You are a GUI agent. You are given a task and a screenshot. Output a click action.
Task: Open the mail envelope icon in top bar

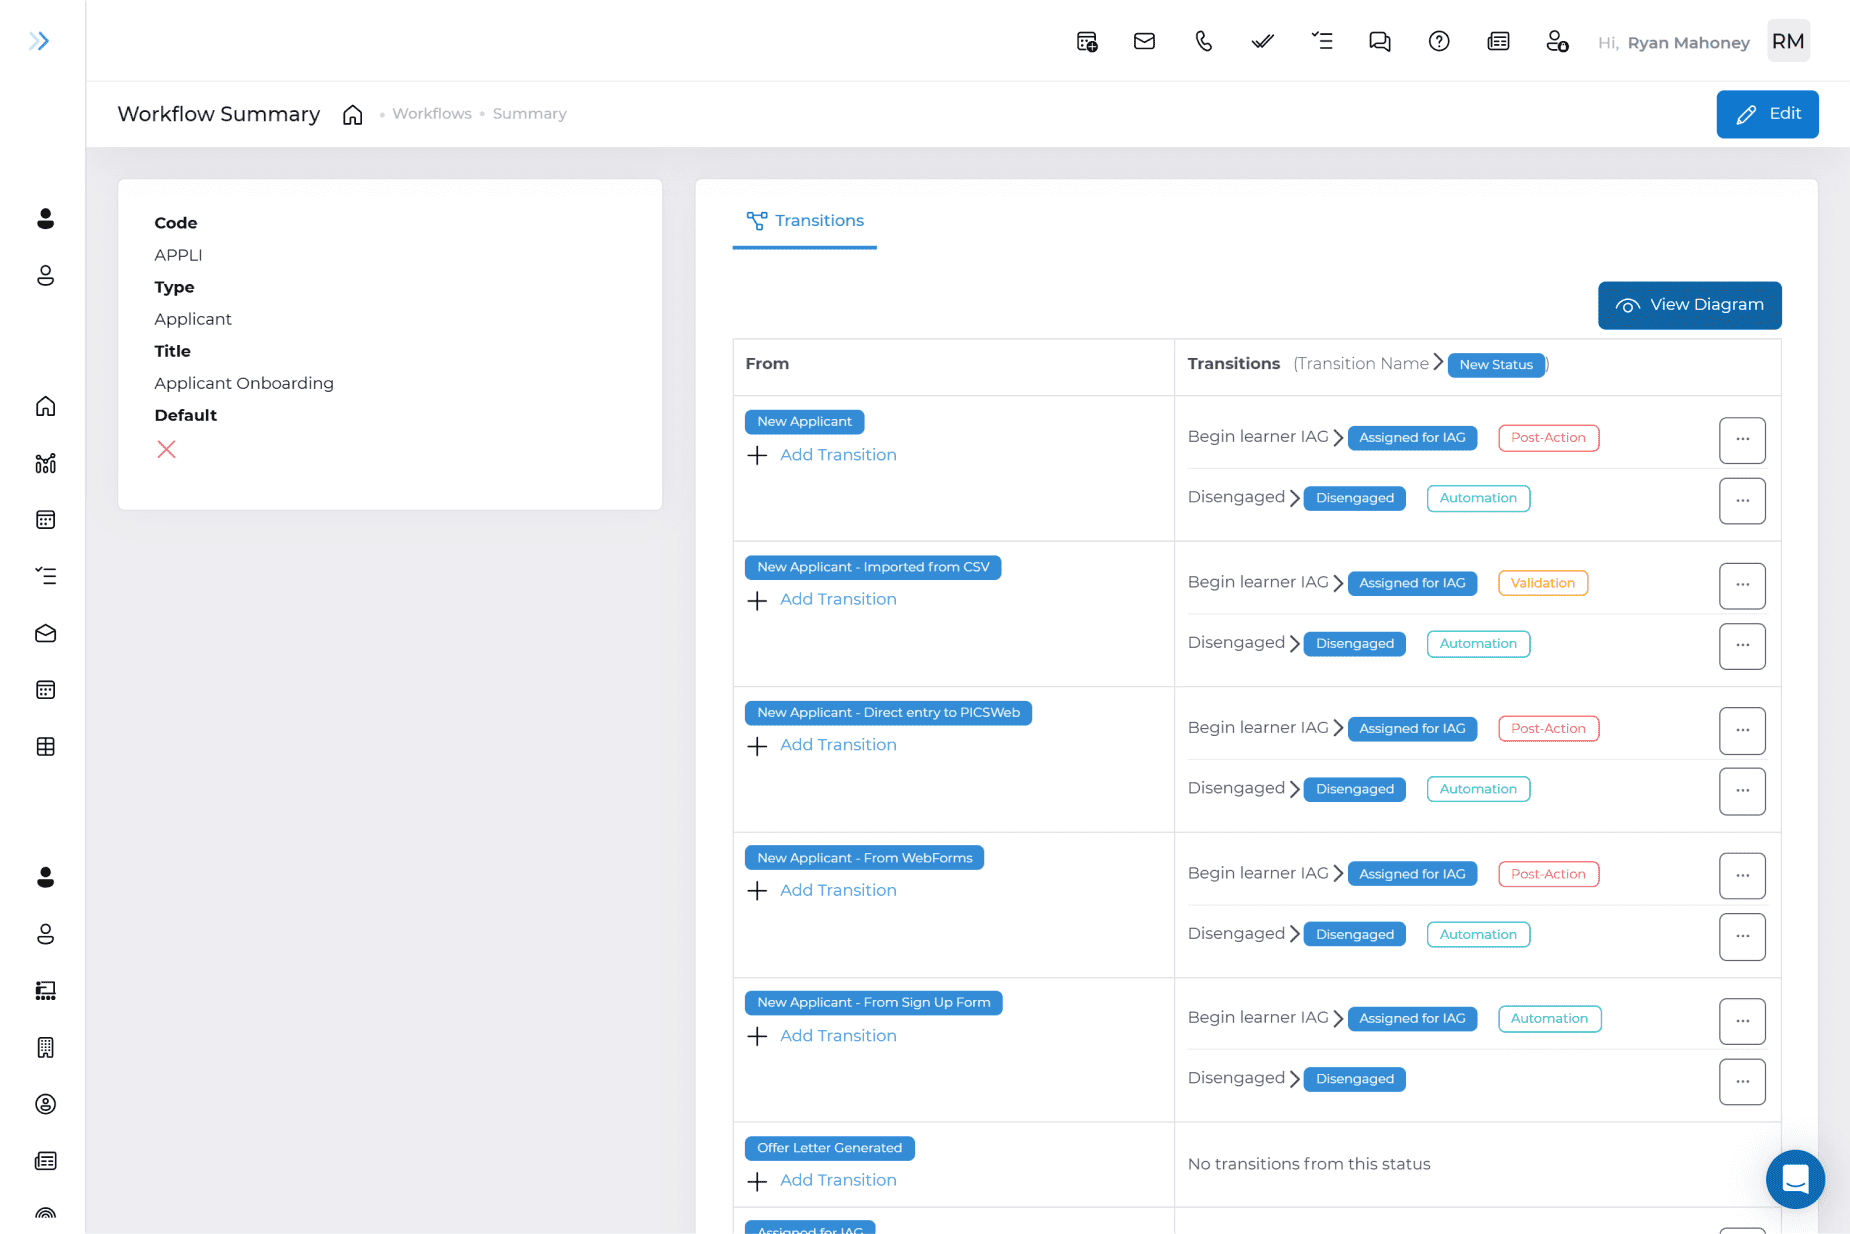point(1144,41)
